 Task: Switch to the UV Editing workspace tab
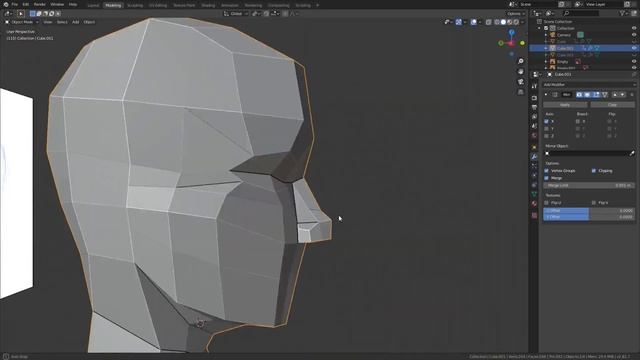point(158,5)
